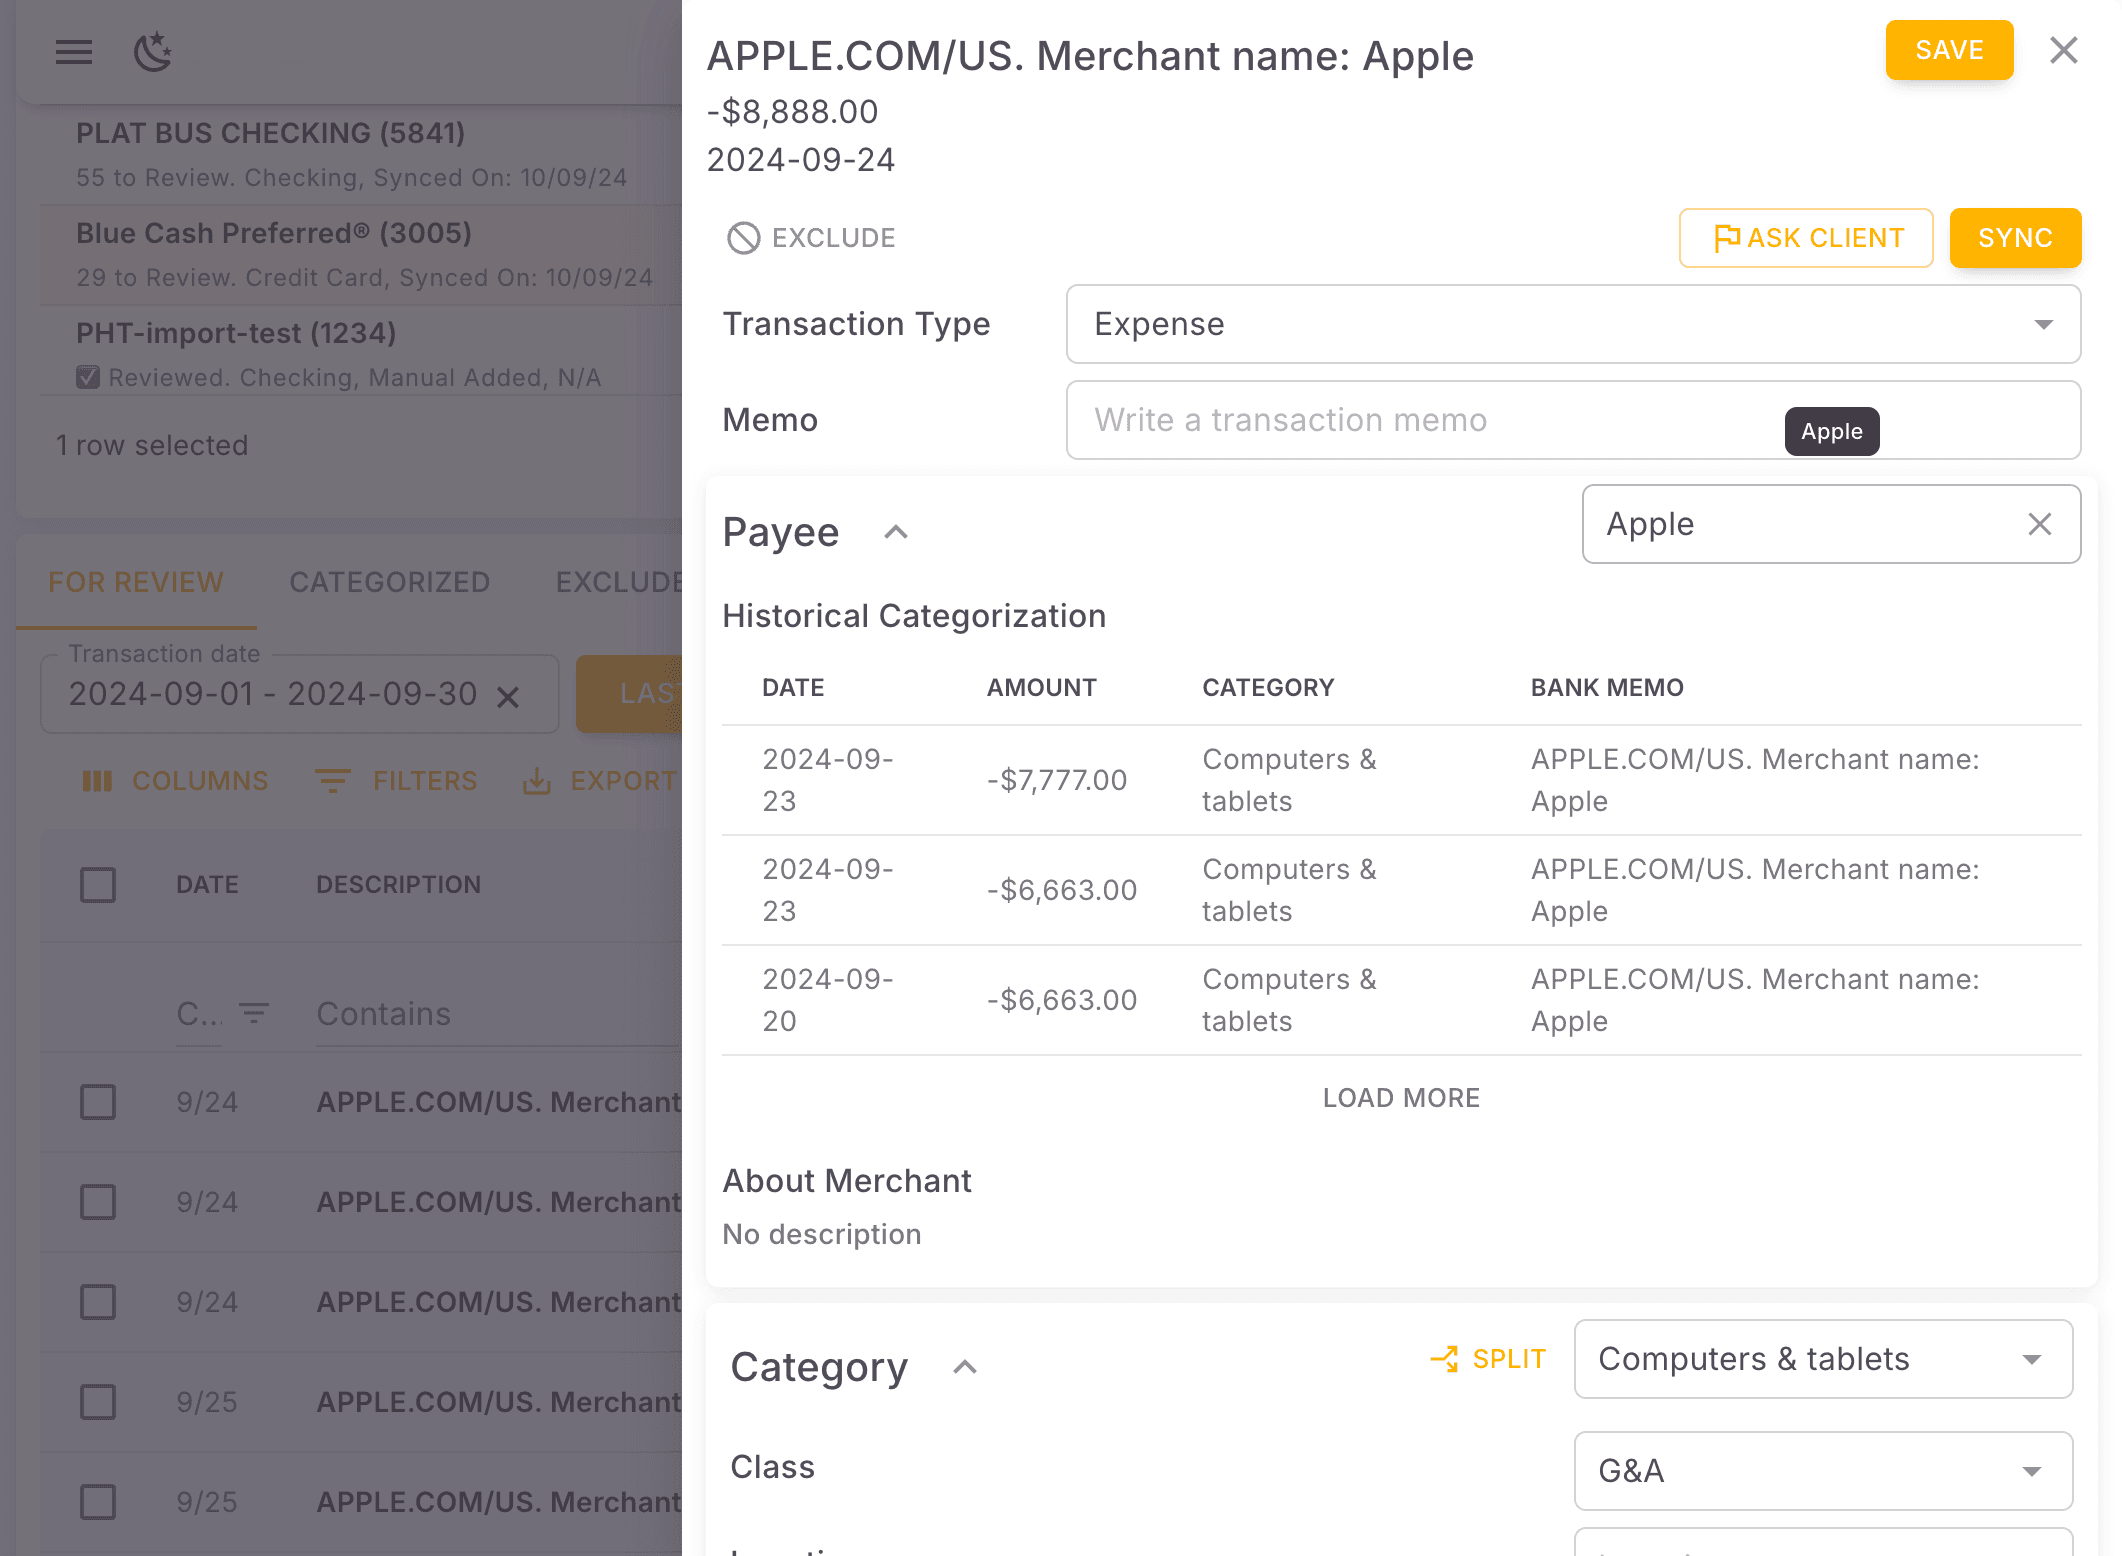Viewport: 2122px width, 1556px height.
Task: Check the select-all checkbox in table header
Action: [x=97, y=884]
